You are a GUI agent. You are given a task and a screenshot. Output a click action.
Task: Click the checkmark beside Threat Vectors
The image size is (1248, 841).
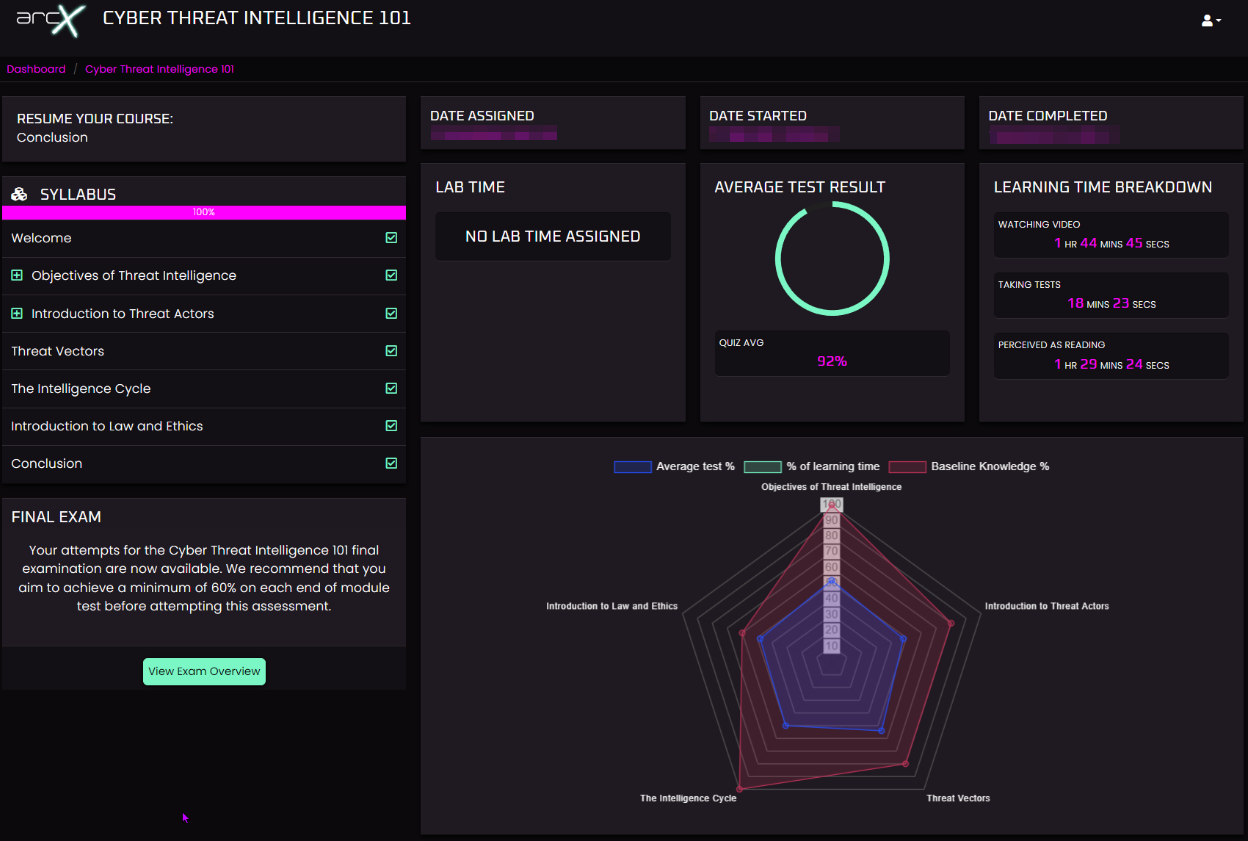pyautogui.click(x=391, y=351)
